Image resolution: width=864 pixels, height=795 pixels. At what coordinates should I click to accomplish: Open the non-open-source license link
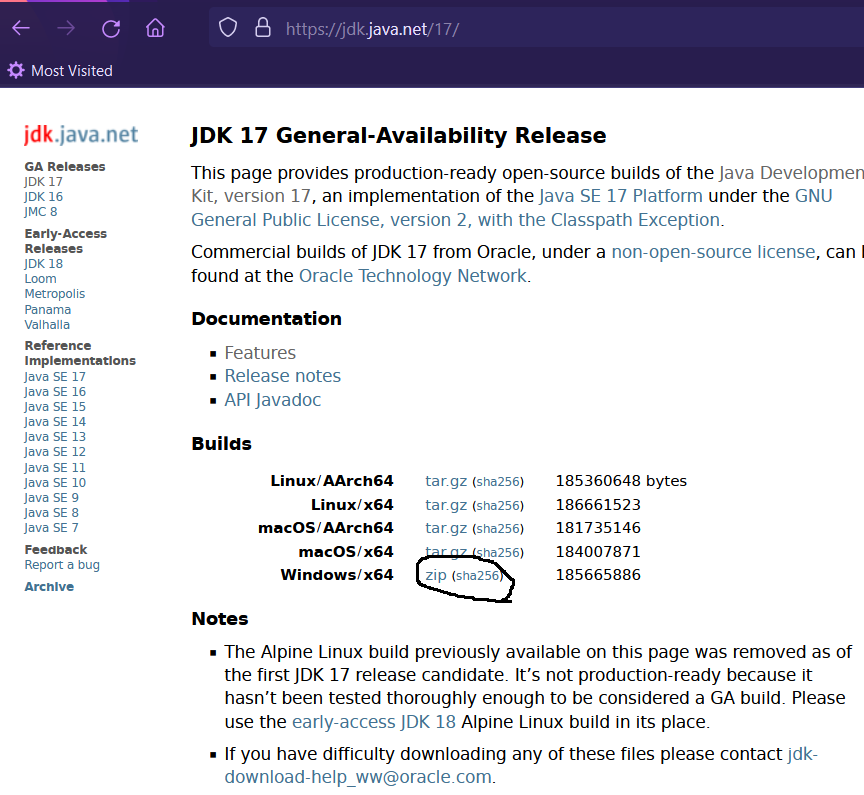pos(714,252)
